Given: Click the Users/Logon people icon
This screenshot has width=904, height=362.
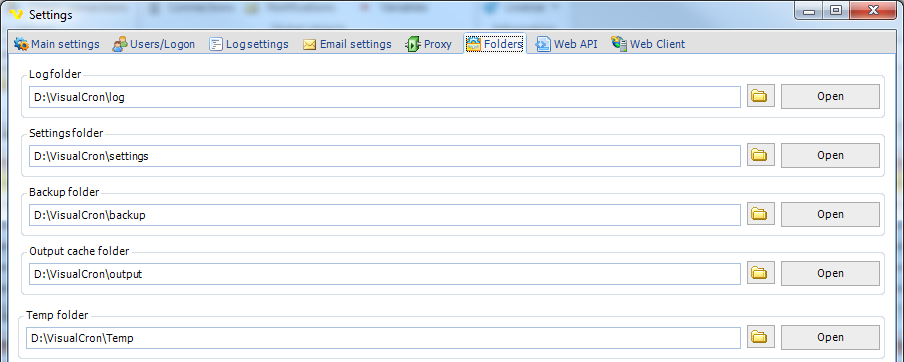Looking at the screenshot, I should click(120, 44).
